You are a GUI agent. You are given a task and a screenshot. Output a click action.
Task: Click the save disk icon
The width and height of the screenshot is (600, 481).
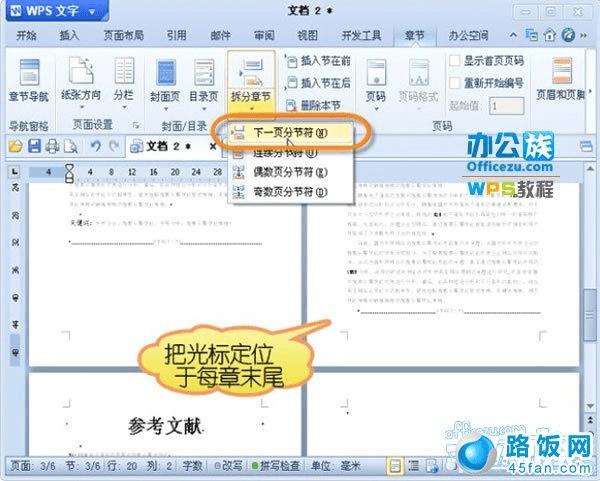click(x=34, y=146)
